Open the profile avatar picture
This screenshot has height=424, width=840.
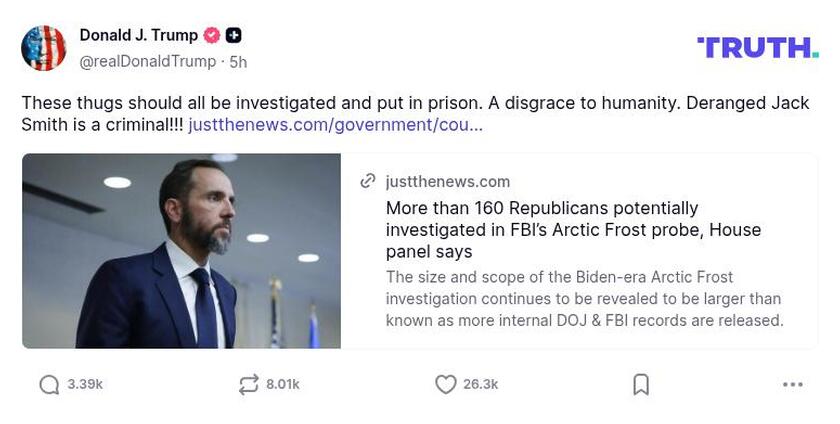tap(44, 48)
